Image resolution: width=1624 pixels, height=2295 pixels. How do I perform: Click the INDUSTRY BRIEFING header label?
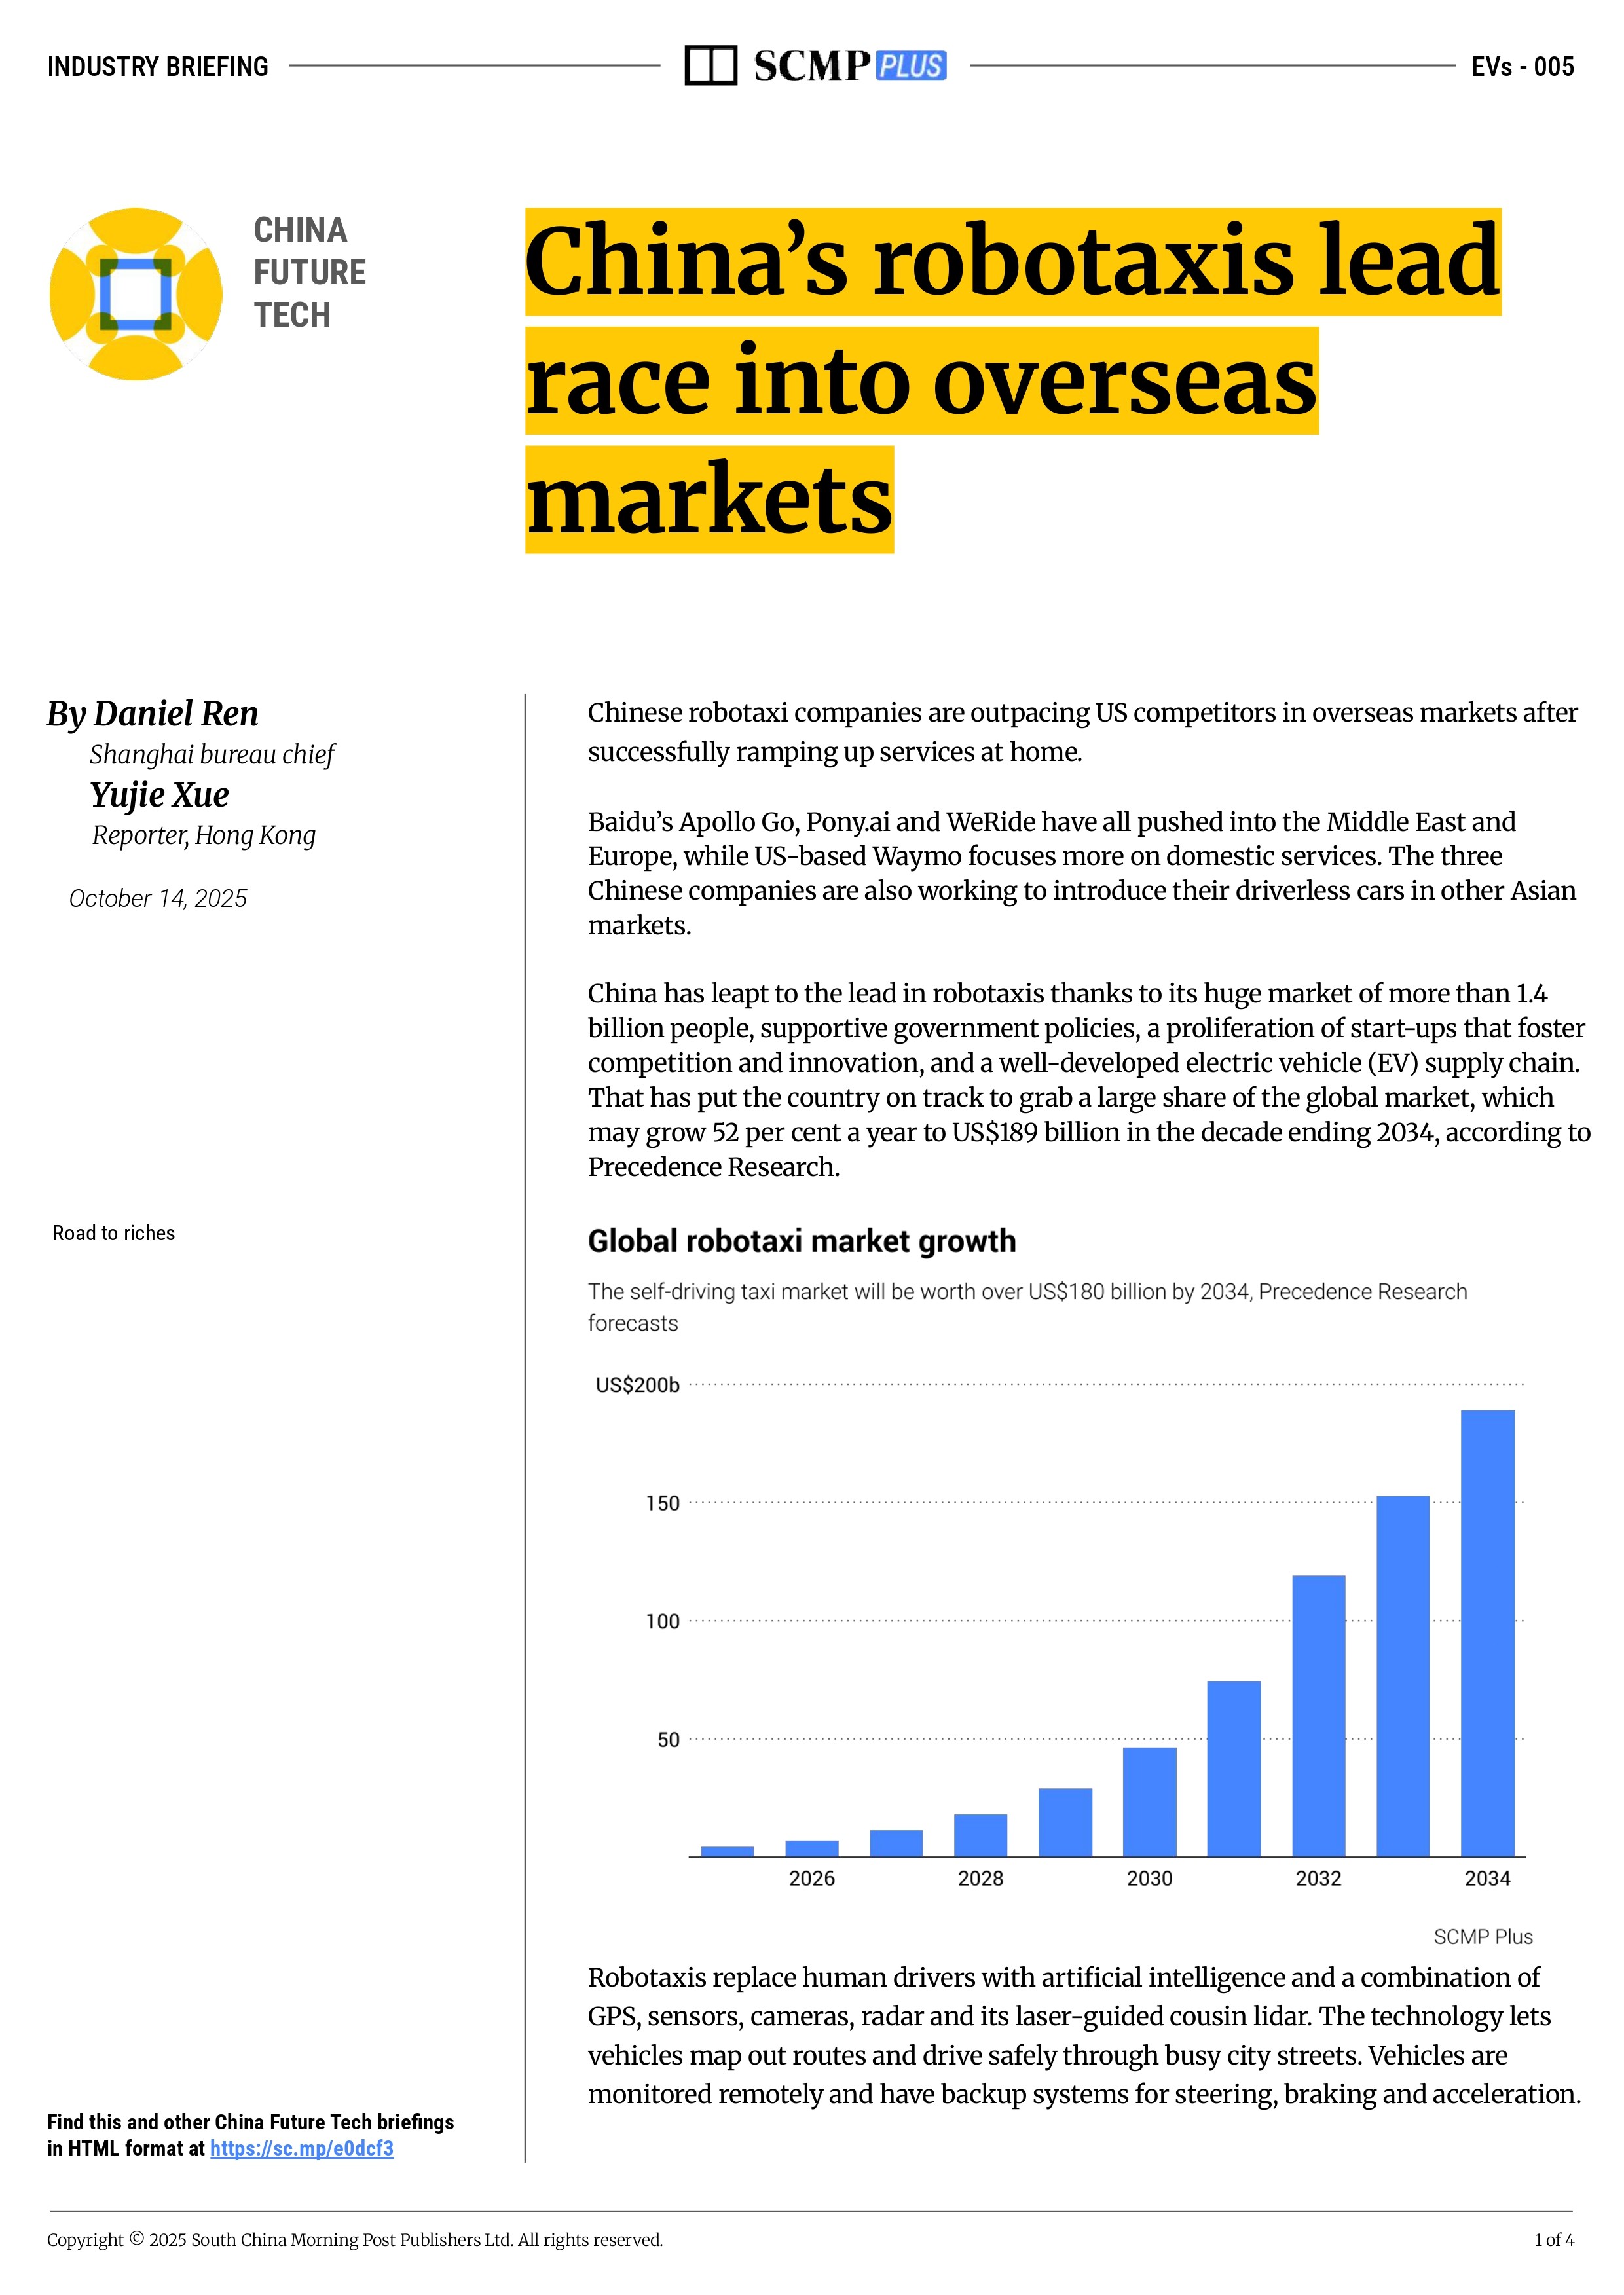pyautogui.click(x=158, y=67)
